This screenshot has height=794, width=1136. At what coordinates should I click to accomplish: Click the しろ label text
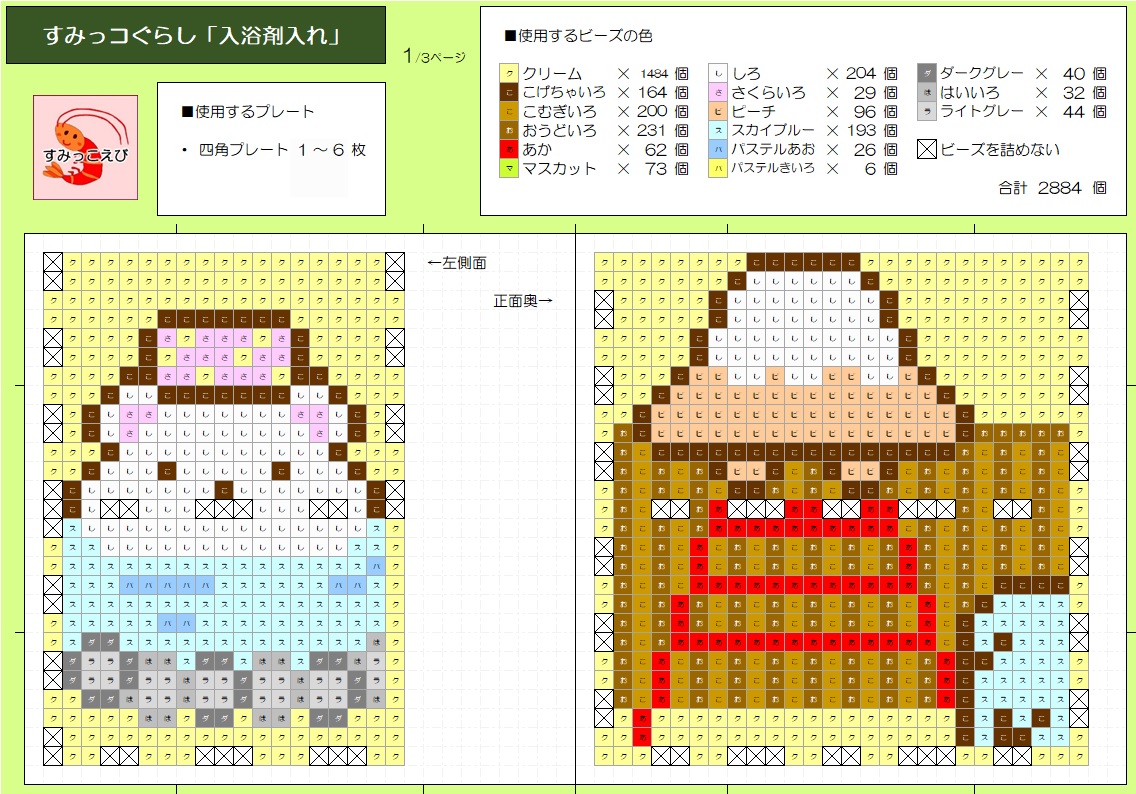click(x=746, y=74)
